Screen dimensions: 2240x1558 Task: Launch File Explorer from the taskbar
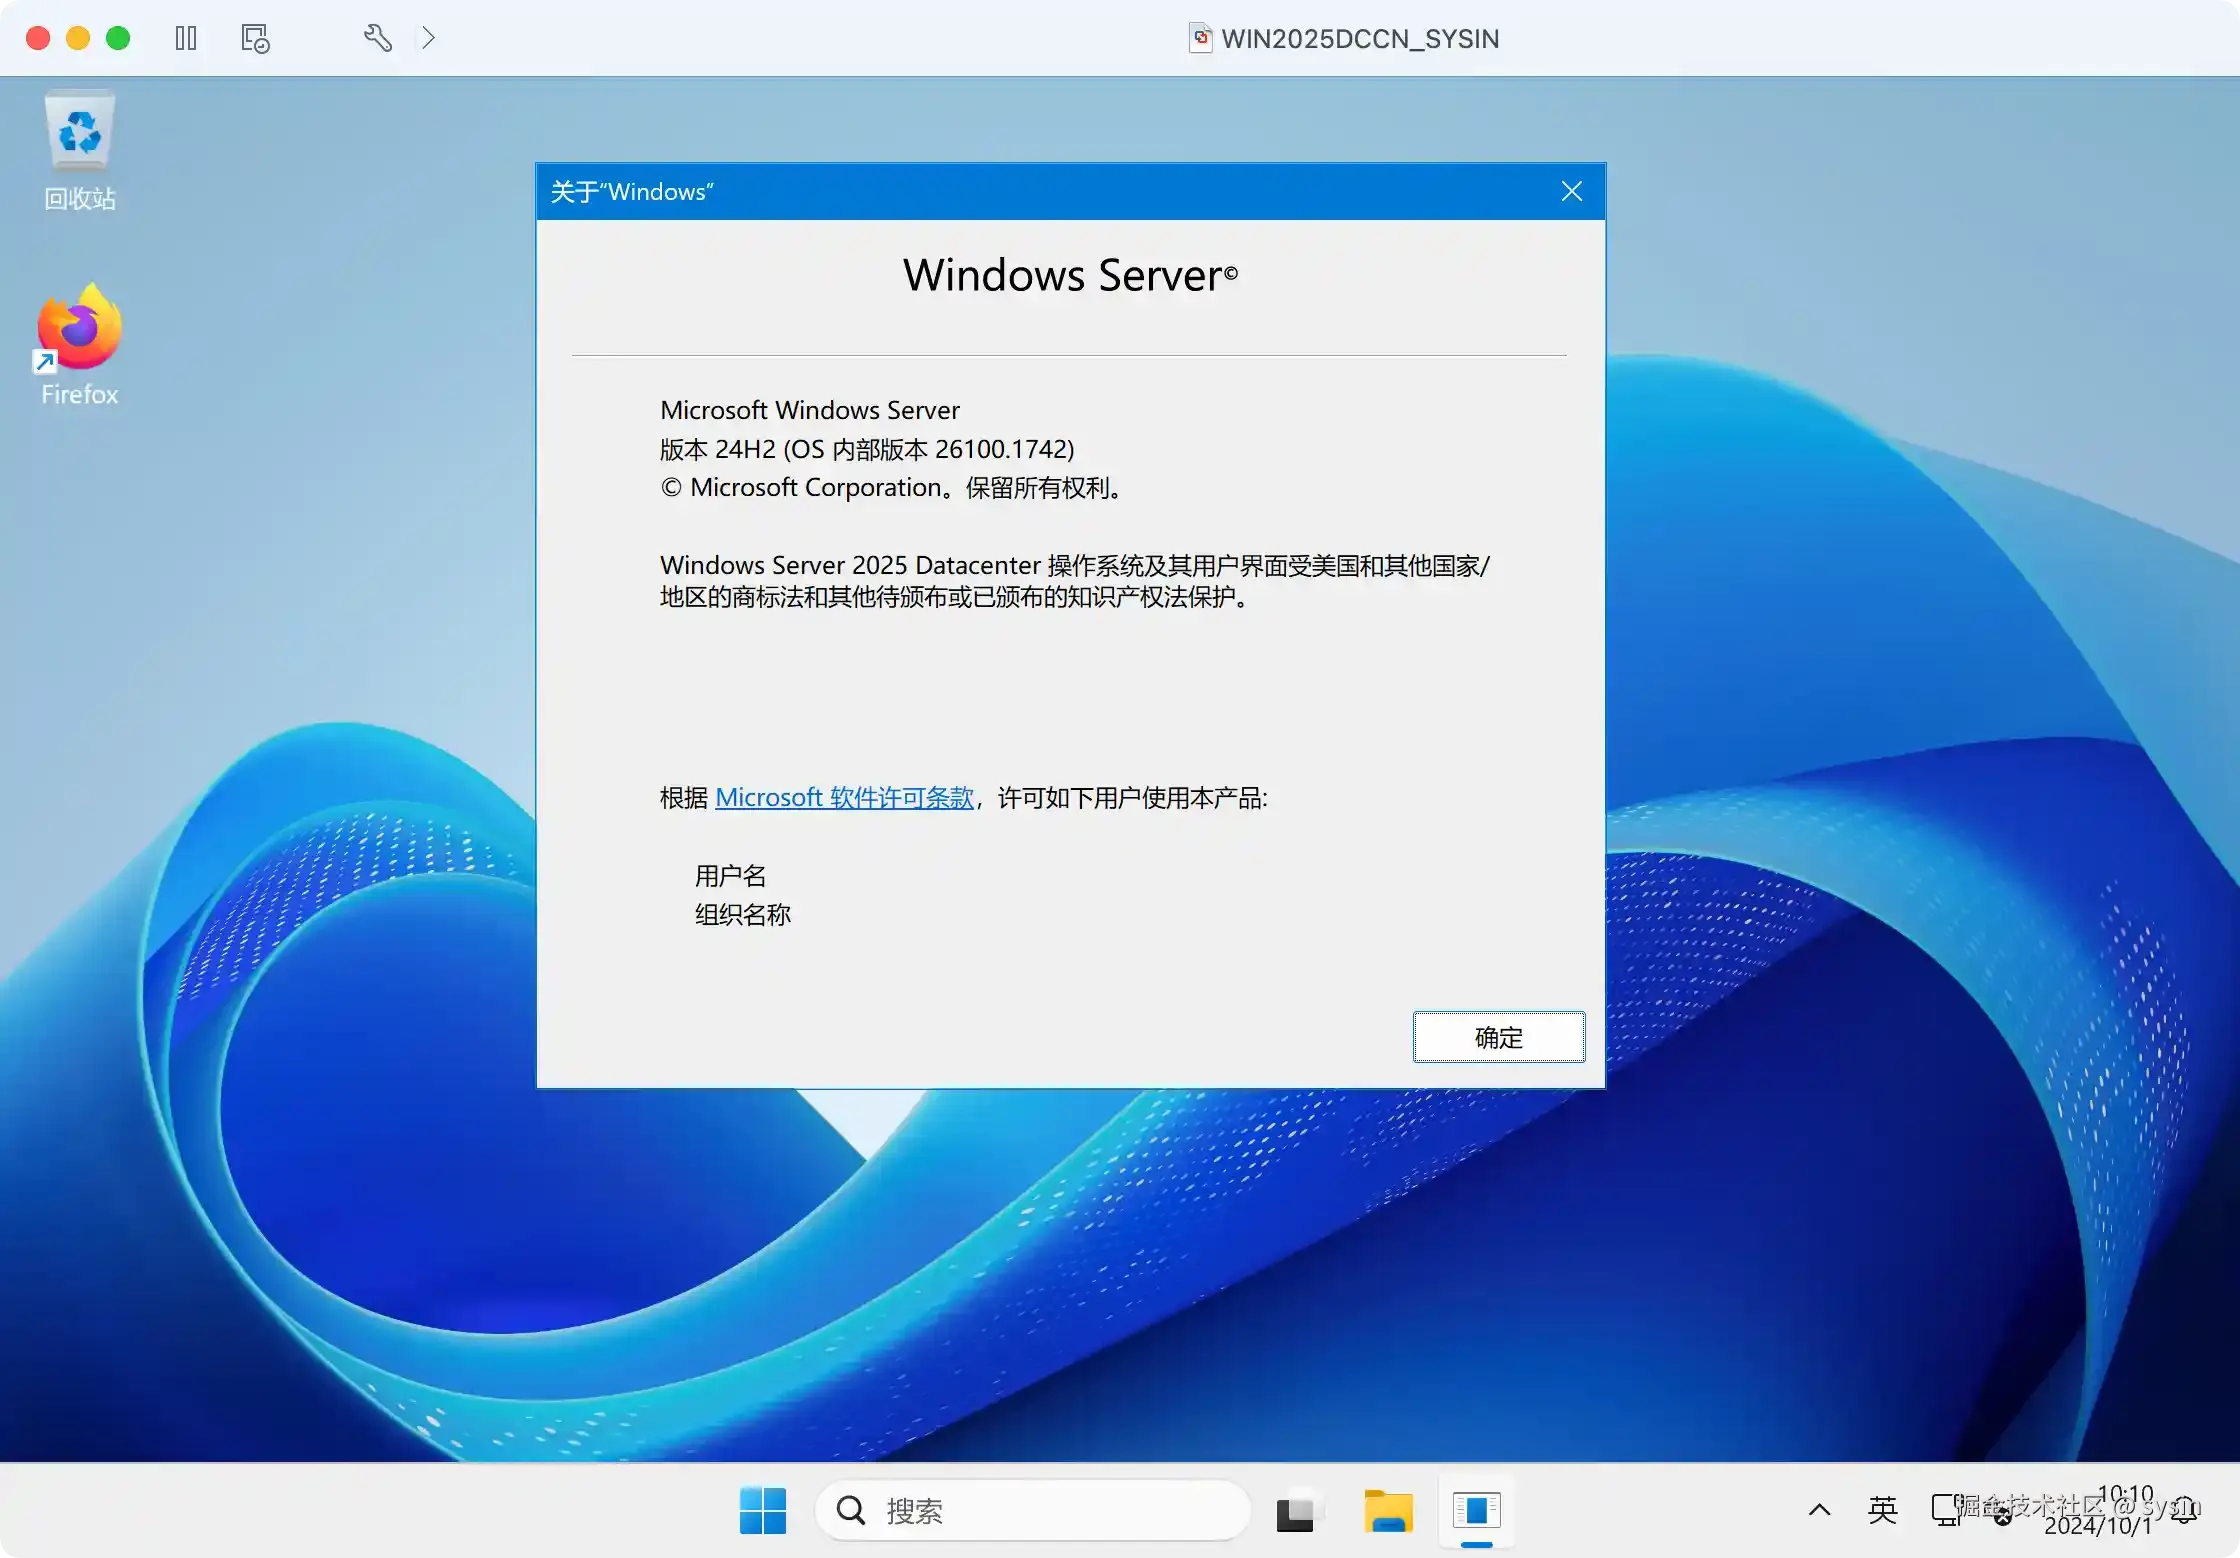click(1389, 1511)
